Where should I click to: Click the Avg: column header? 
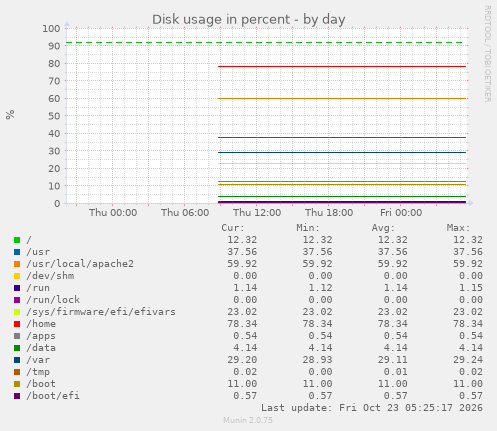pyautogui.click(x=383, y=228)
